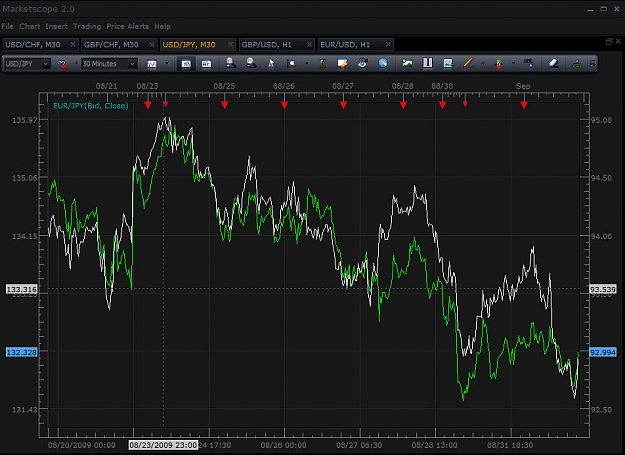
Task: Click the blue 132.328 left price label
Action: click(22, 352)
